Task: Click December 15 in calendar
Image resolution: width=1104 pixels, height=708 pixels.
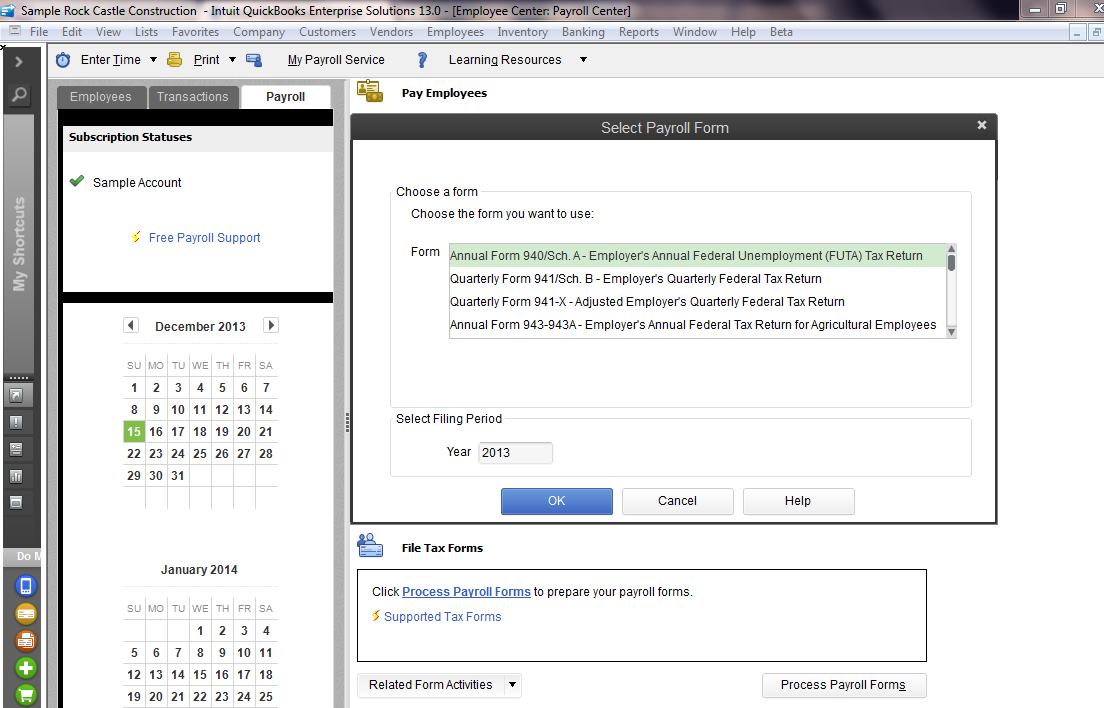Action: coord(134,431)
